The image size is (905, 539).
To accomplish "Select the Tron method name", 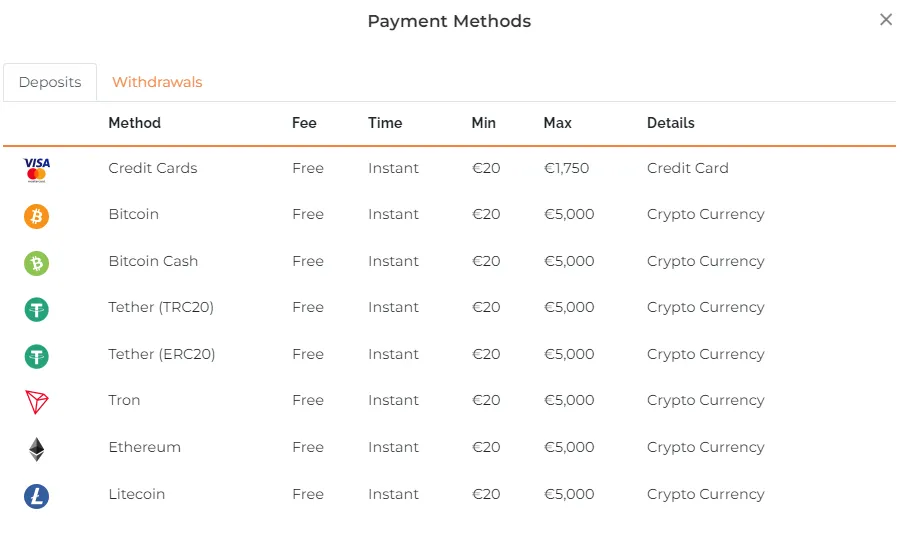I will pyautogui.click(x=124, y=400).
